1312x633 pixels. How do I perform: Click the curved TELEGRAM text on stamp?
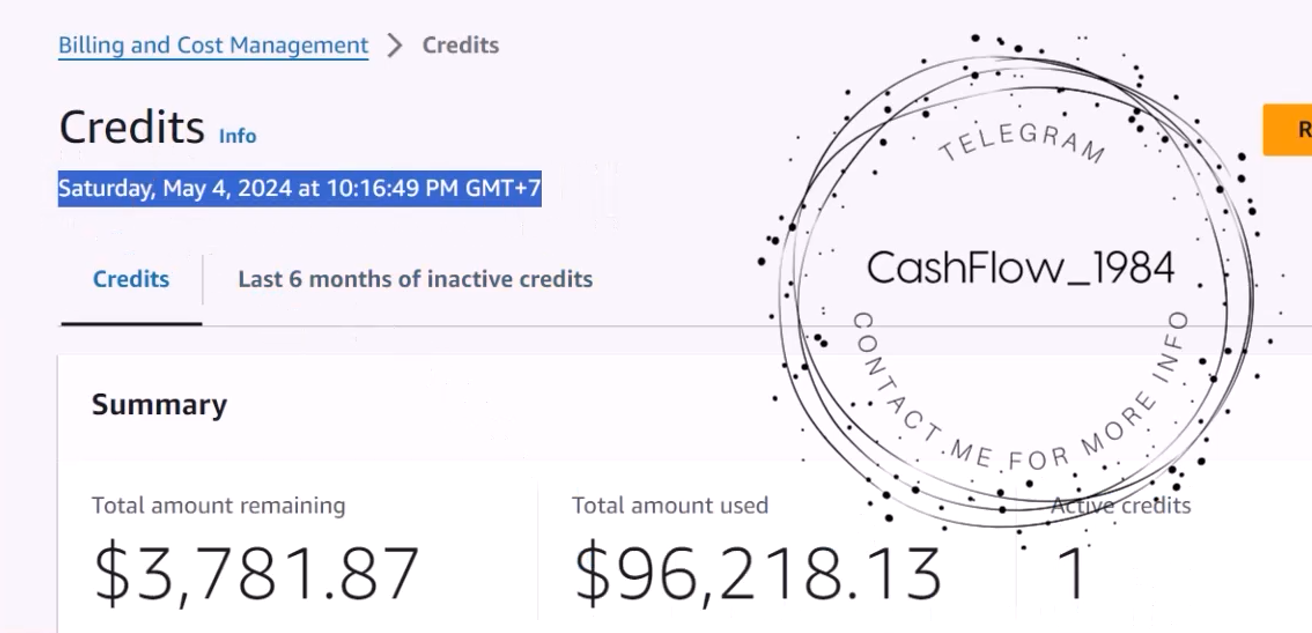tap(1023, 138)
